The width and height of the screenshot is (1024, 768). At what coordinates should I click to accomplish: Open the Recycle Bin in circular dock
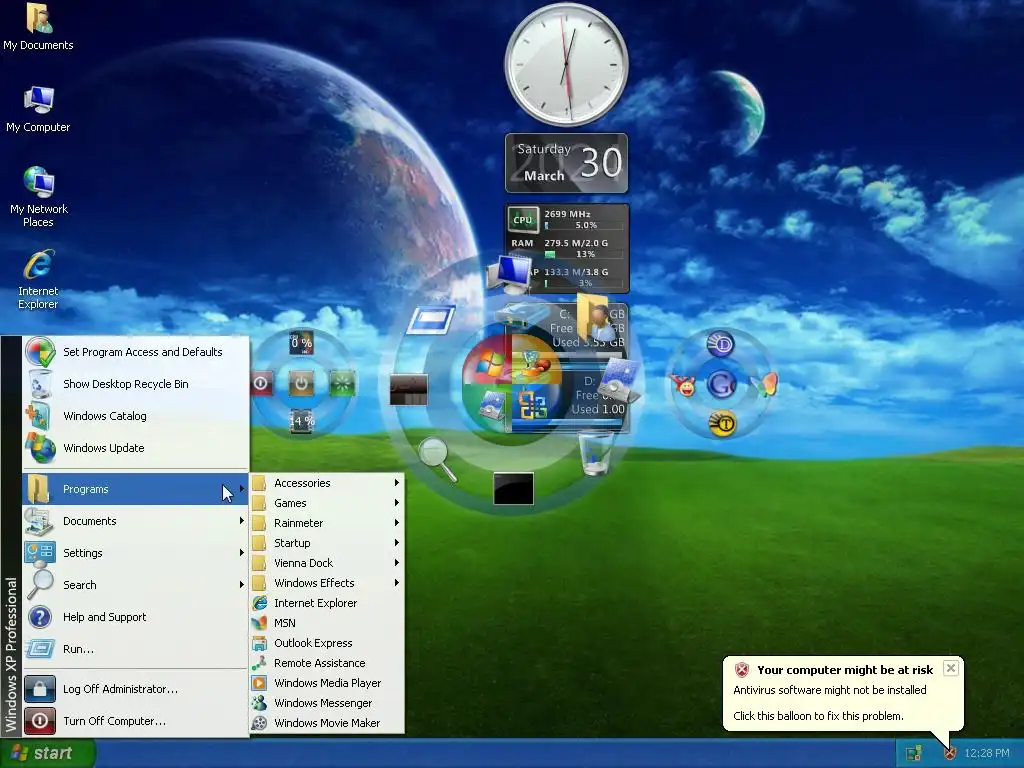(x=595, y=453)
